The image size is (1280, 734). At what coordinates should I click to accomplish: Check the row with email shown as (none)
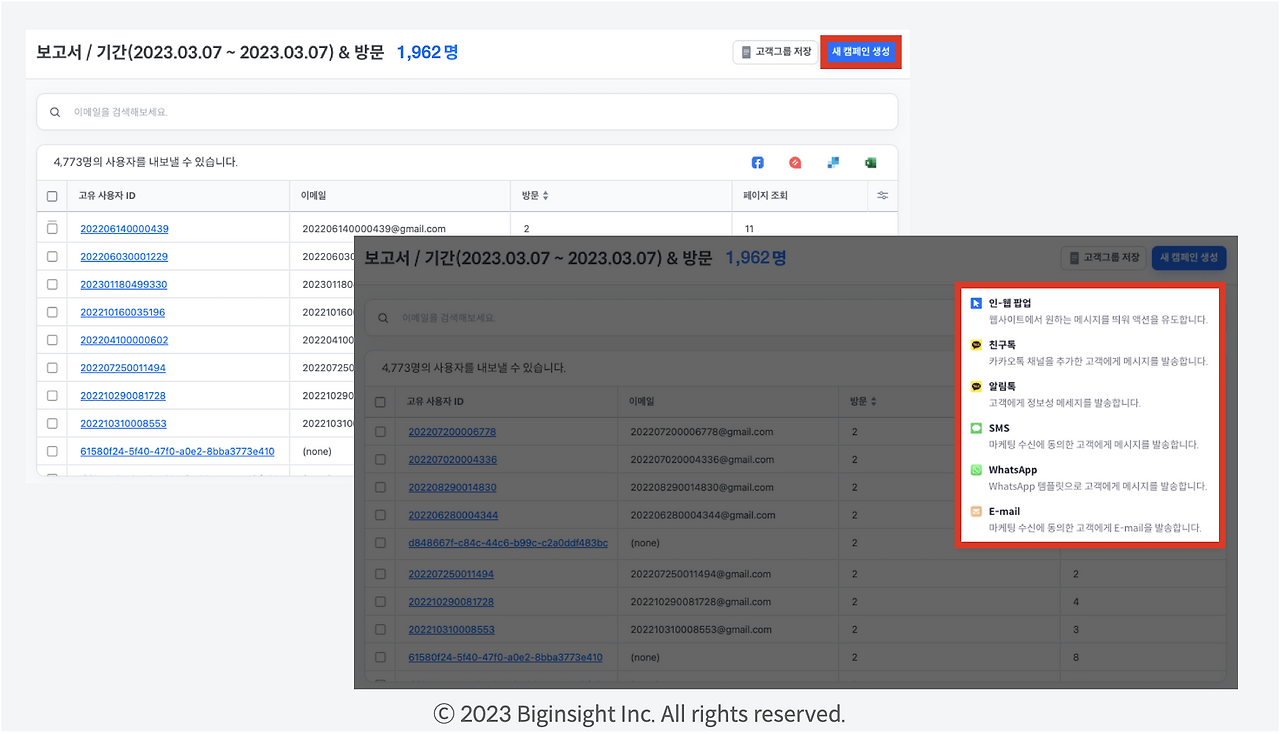pyautogui.click(x=52, y=451)
